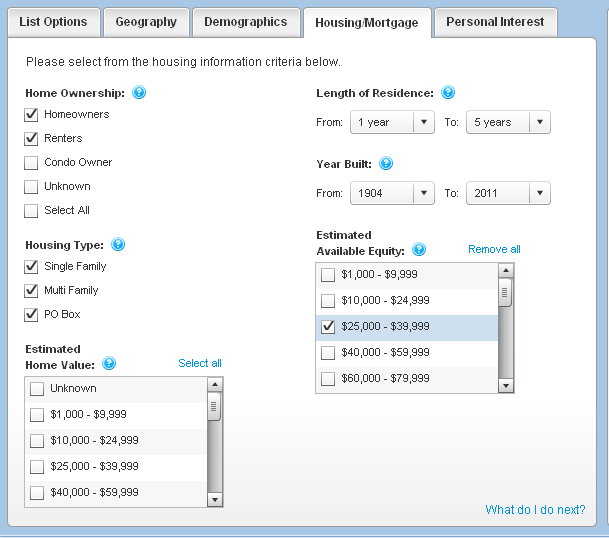Click help icon next to Home Ownership
The height and width of the screenshot is (538, 609).
139,93
